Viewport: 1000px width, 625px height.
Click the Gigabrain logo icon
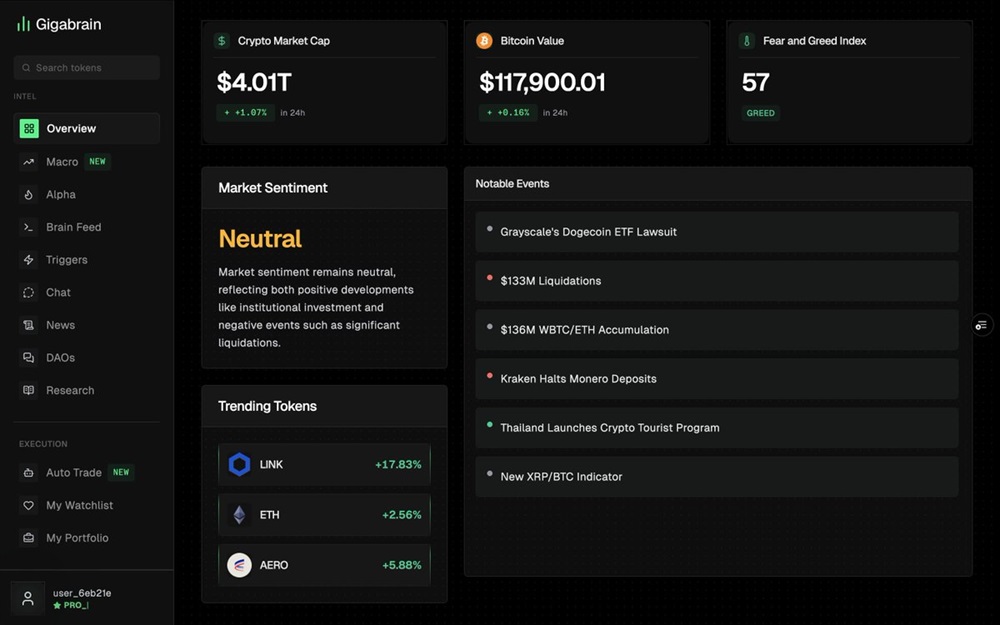point(24,24)
